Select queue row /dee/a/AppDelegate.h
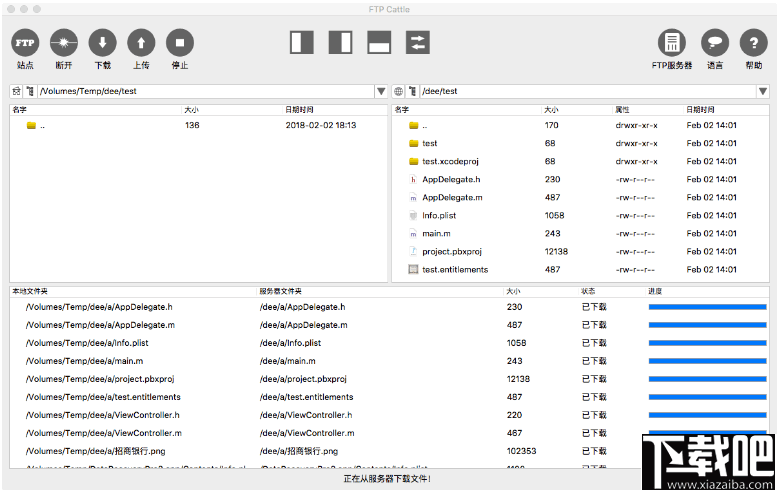Screen dimensions: 777x490 (x=389, y=307)
